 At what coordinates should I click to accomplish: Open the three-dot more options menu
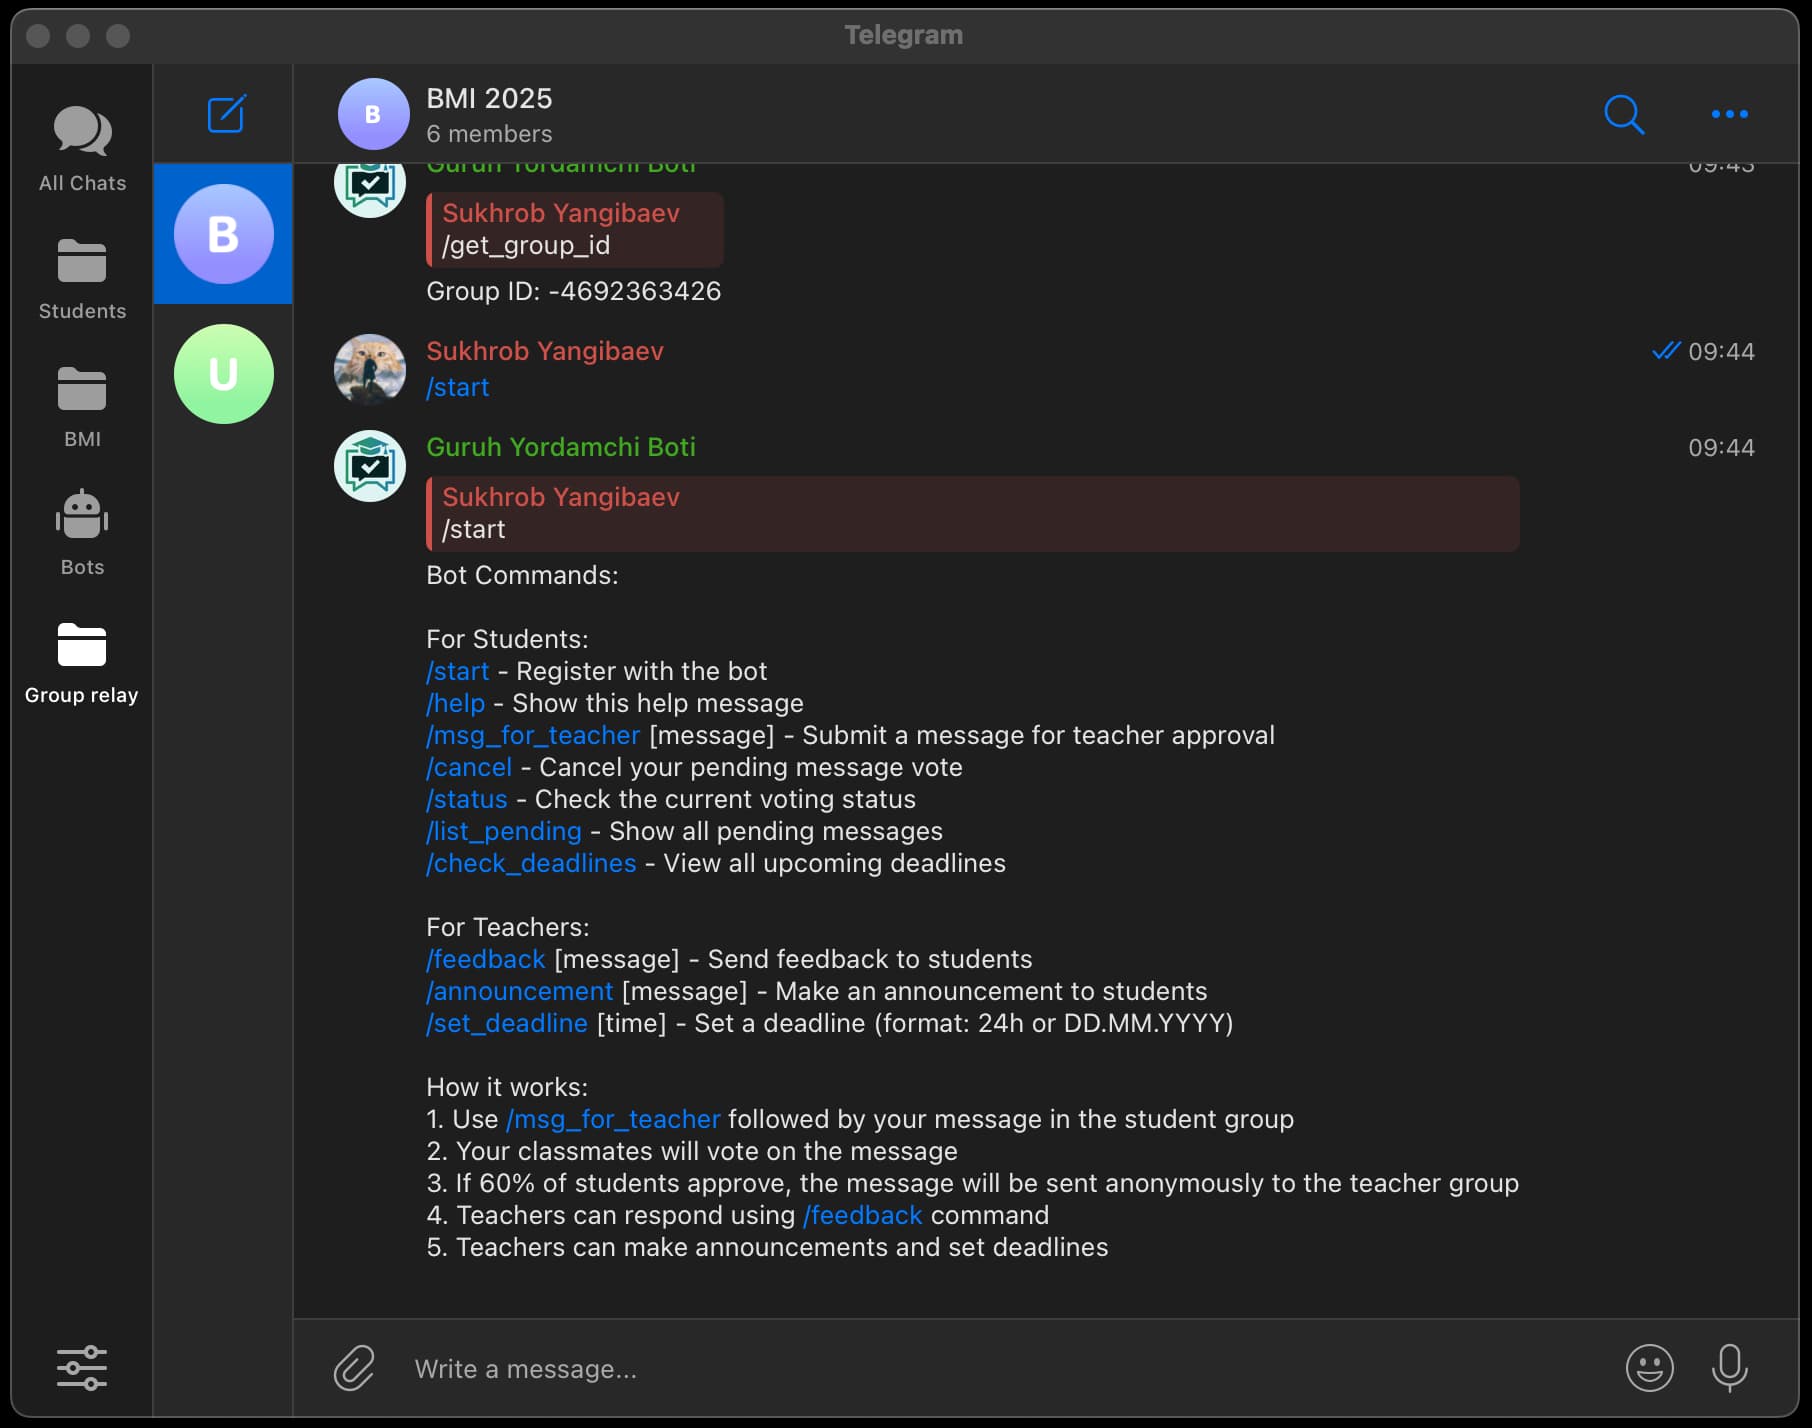pyautogui.click(x=1730, y=114)
